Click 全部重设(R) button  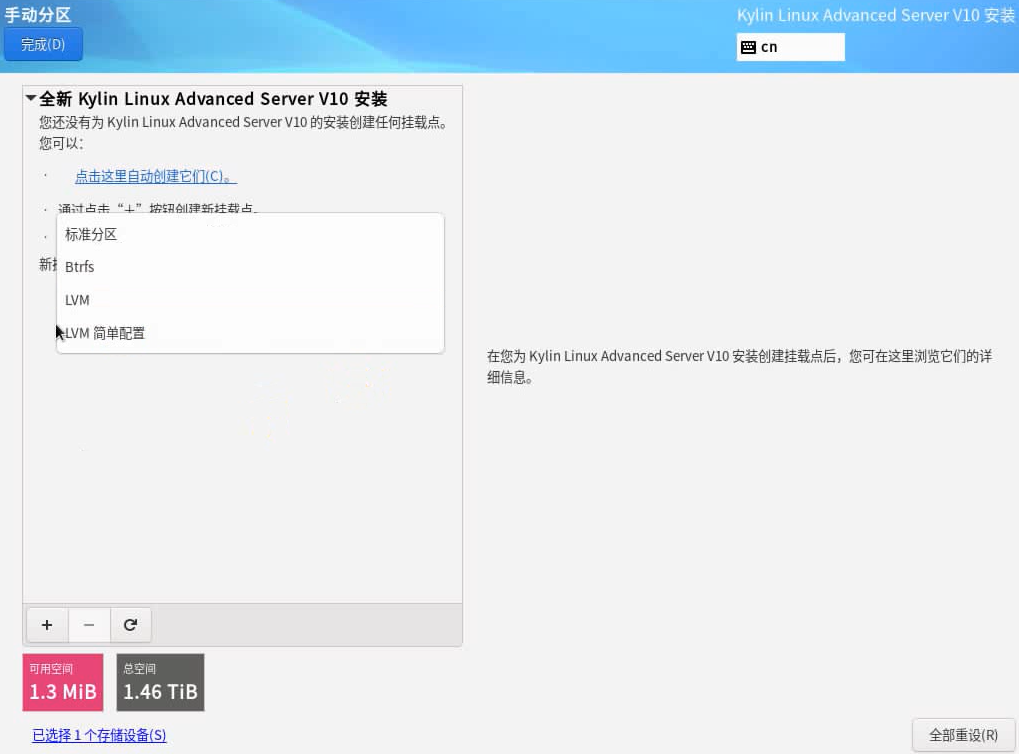[x=963, y=735]
